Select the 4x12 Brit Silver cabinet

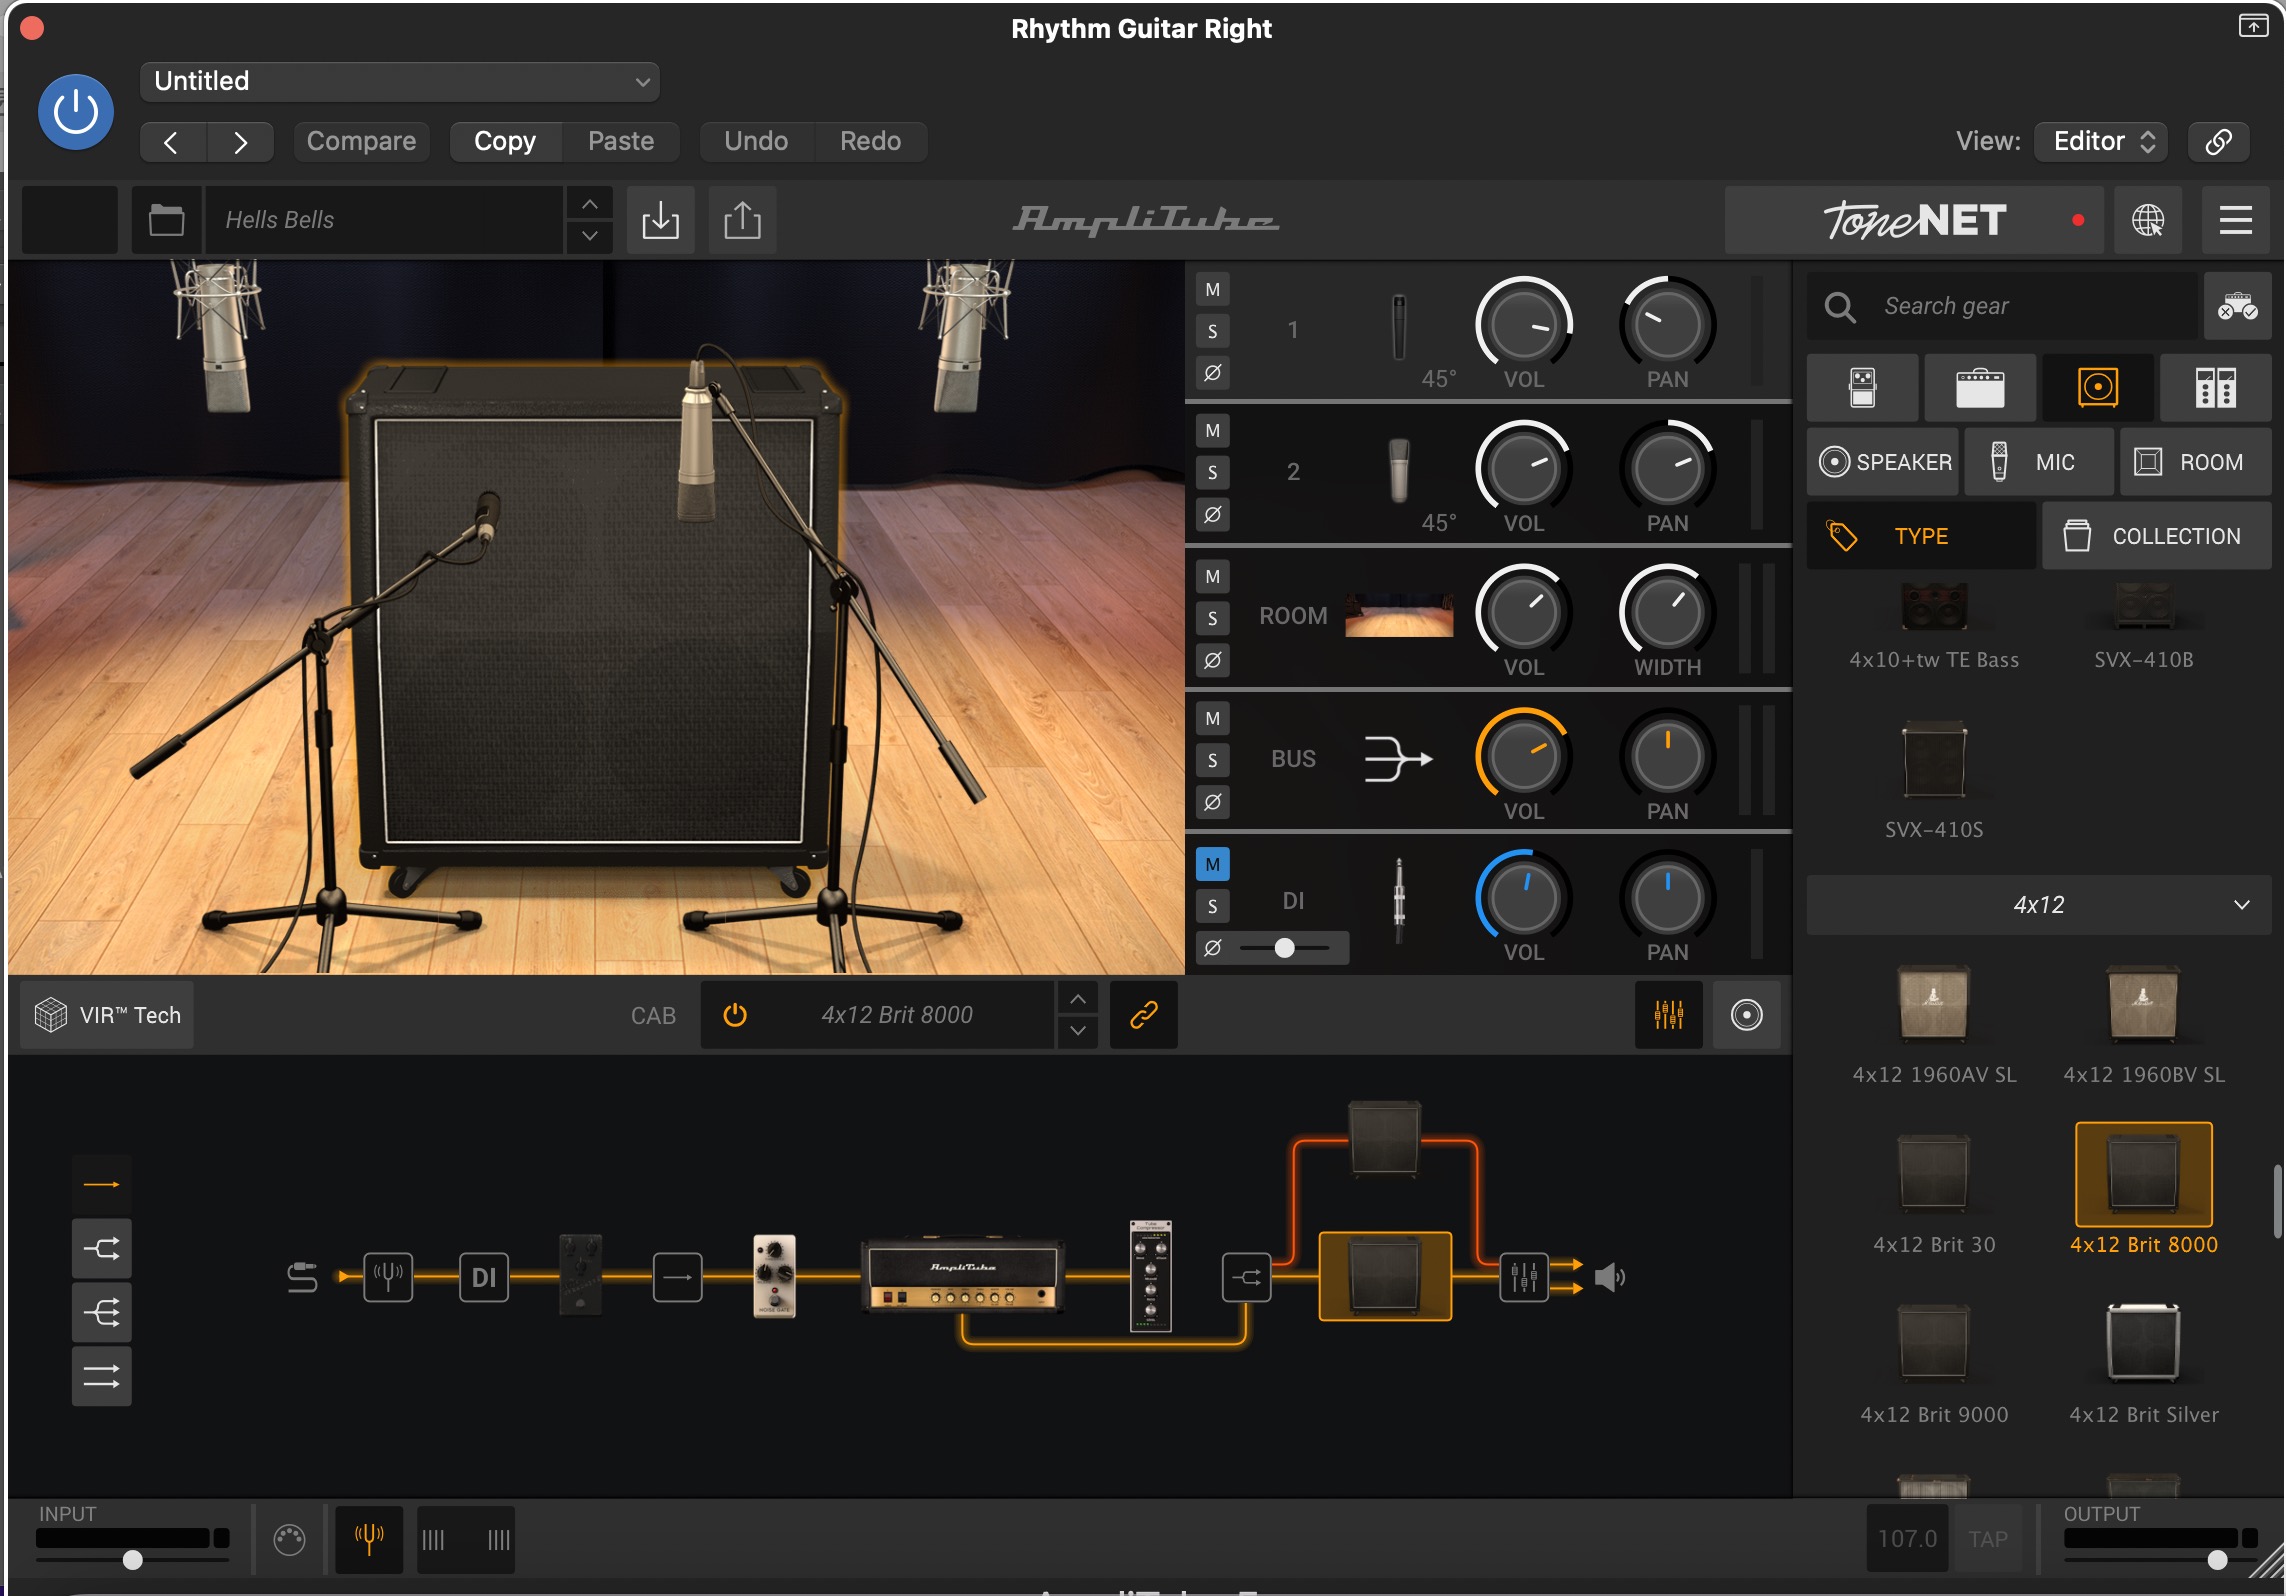2143,1362
